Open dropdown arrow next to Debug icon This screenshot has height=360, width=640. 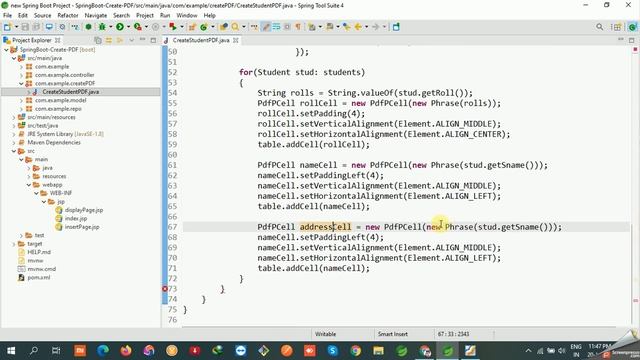(x=110, y=27)
